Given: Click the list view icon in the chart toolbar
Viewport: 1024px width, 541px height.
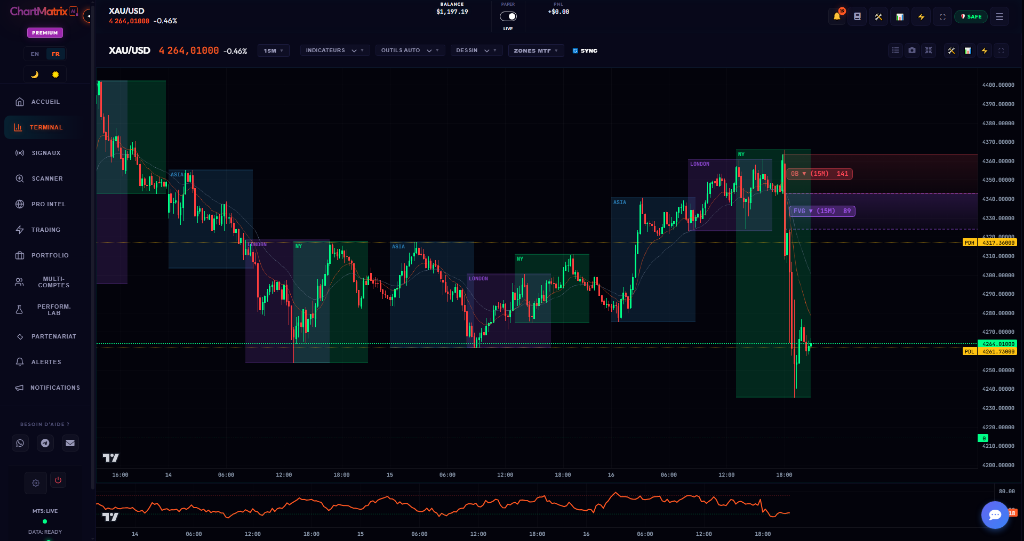Looking at the screenshot, I should (x=895, y=50).
